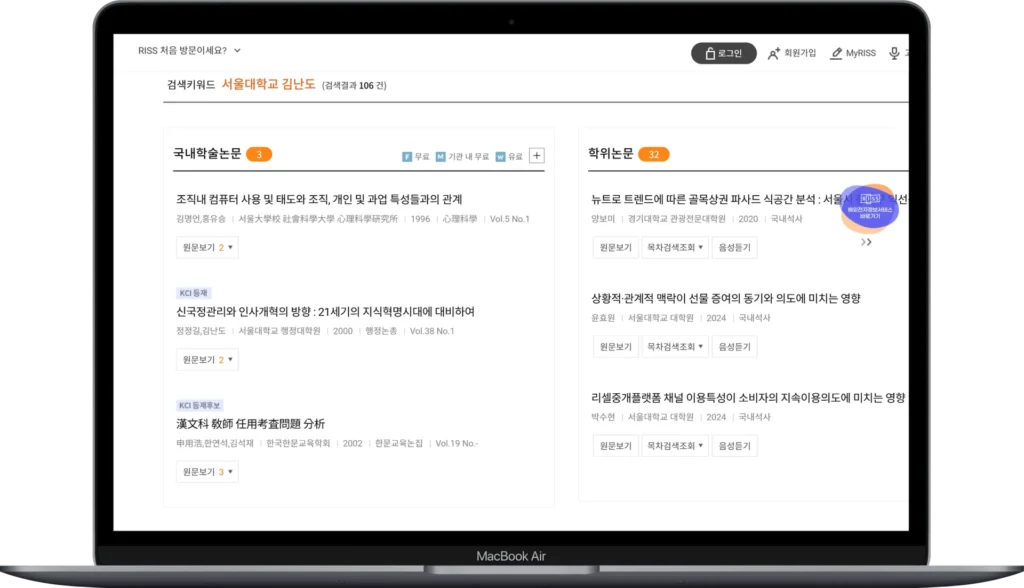This screenshot has width=1024, height=588.
Task: Click the 학위논문 count badge 32
Action: 653,154
